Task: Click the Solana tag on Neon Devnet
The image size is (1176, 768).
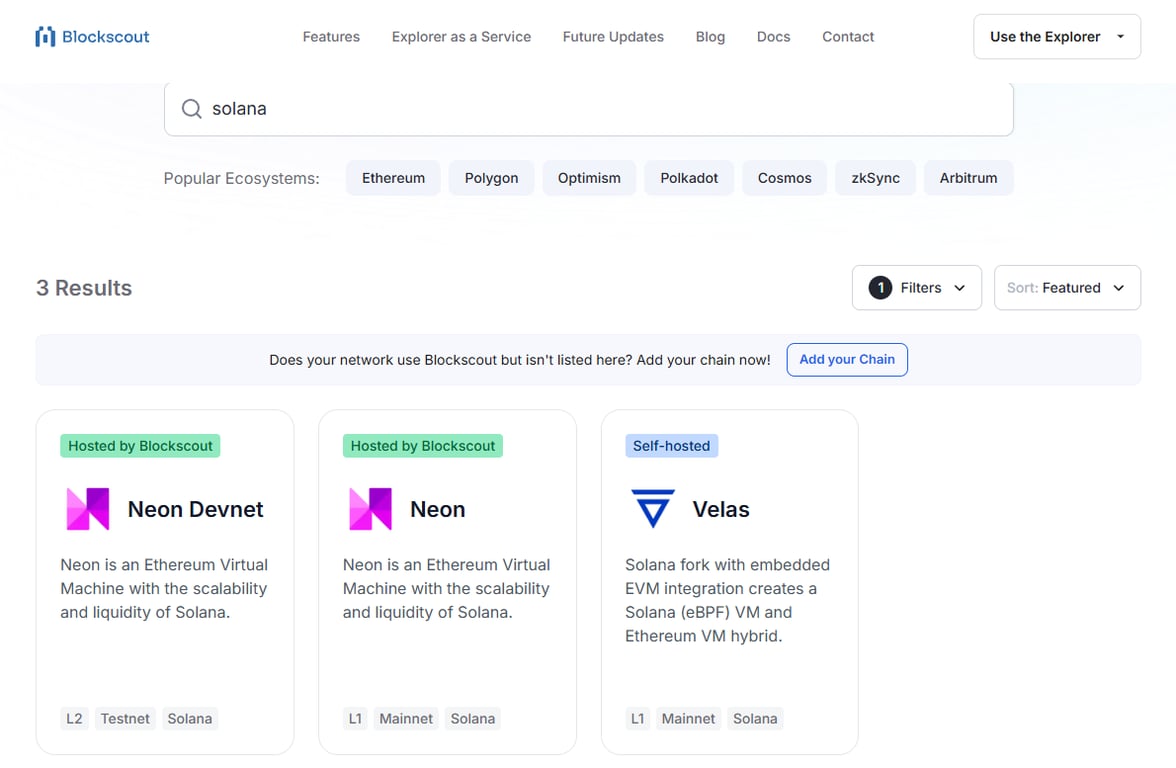Action: tap(190, 718)
